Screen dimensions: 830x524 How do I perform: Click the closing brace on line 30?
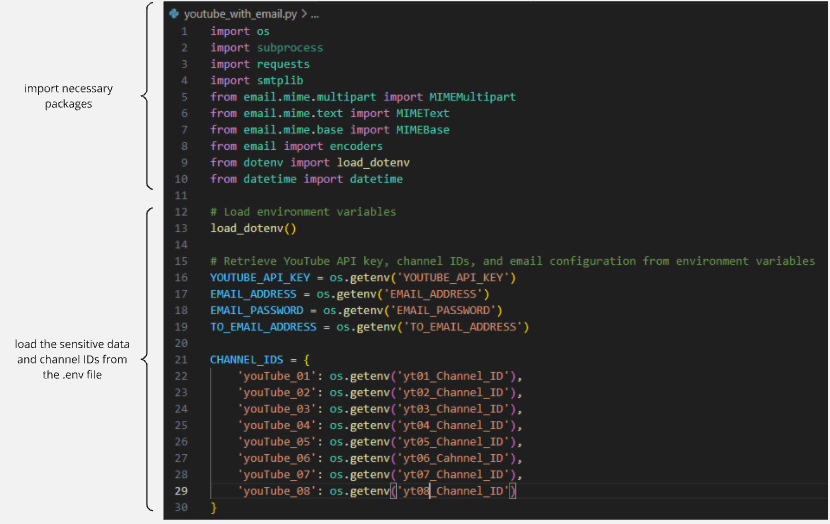[x=213, y=507]
